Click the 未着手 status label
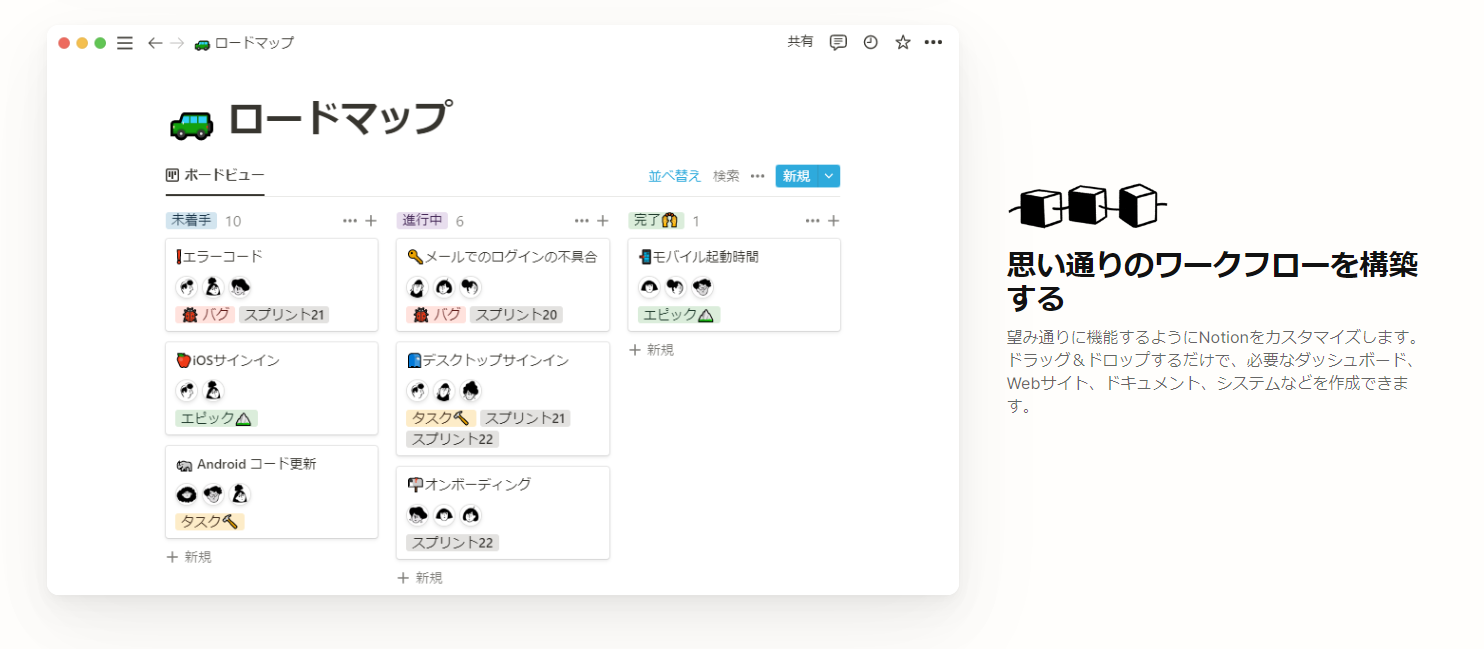Image resolution: width=1484 pixels, height=649 pixels. (191, 221)
